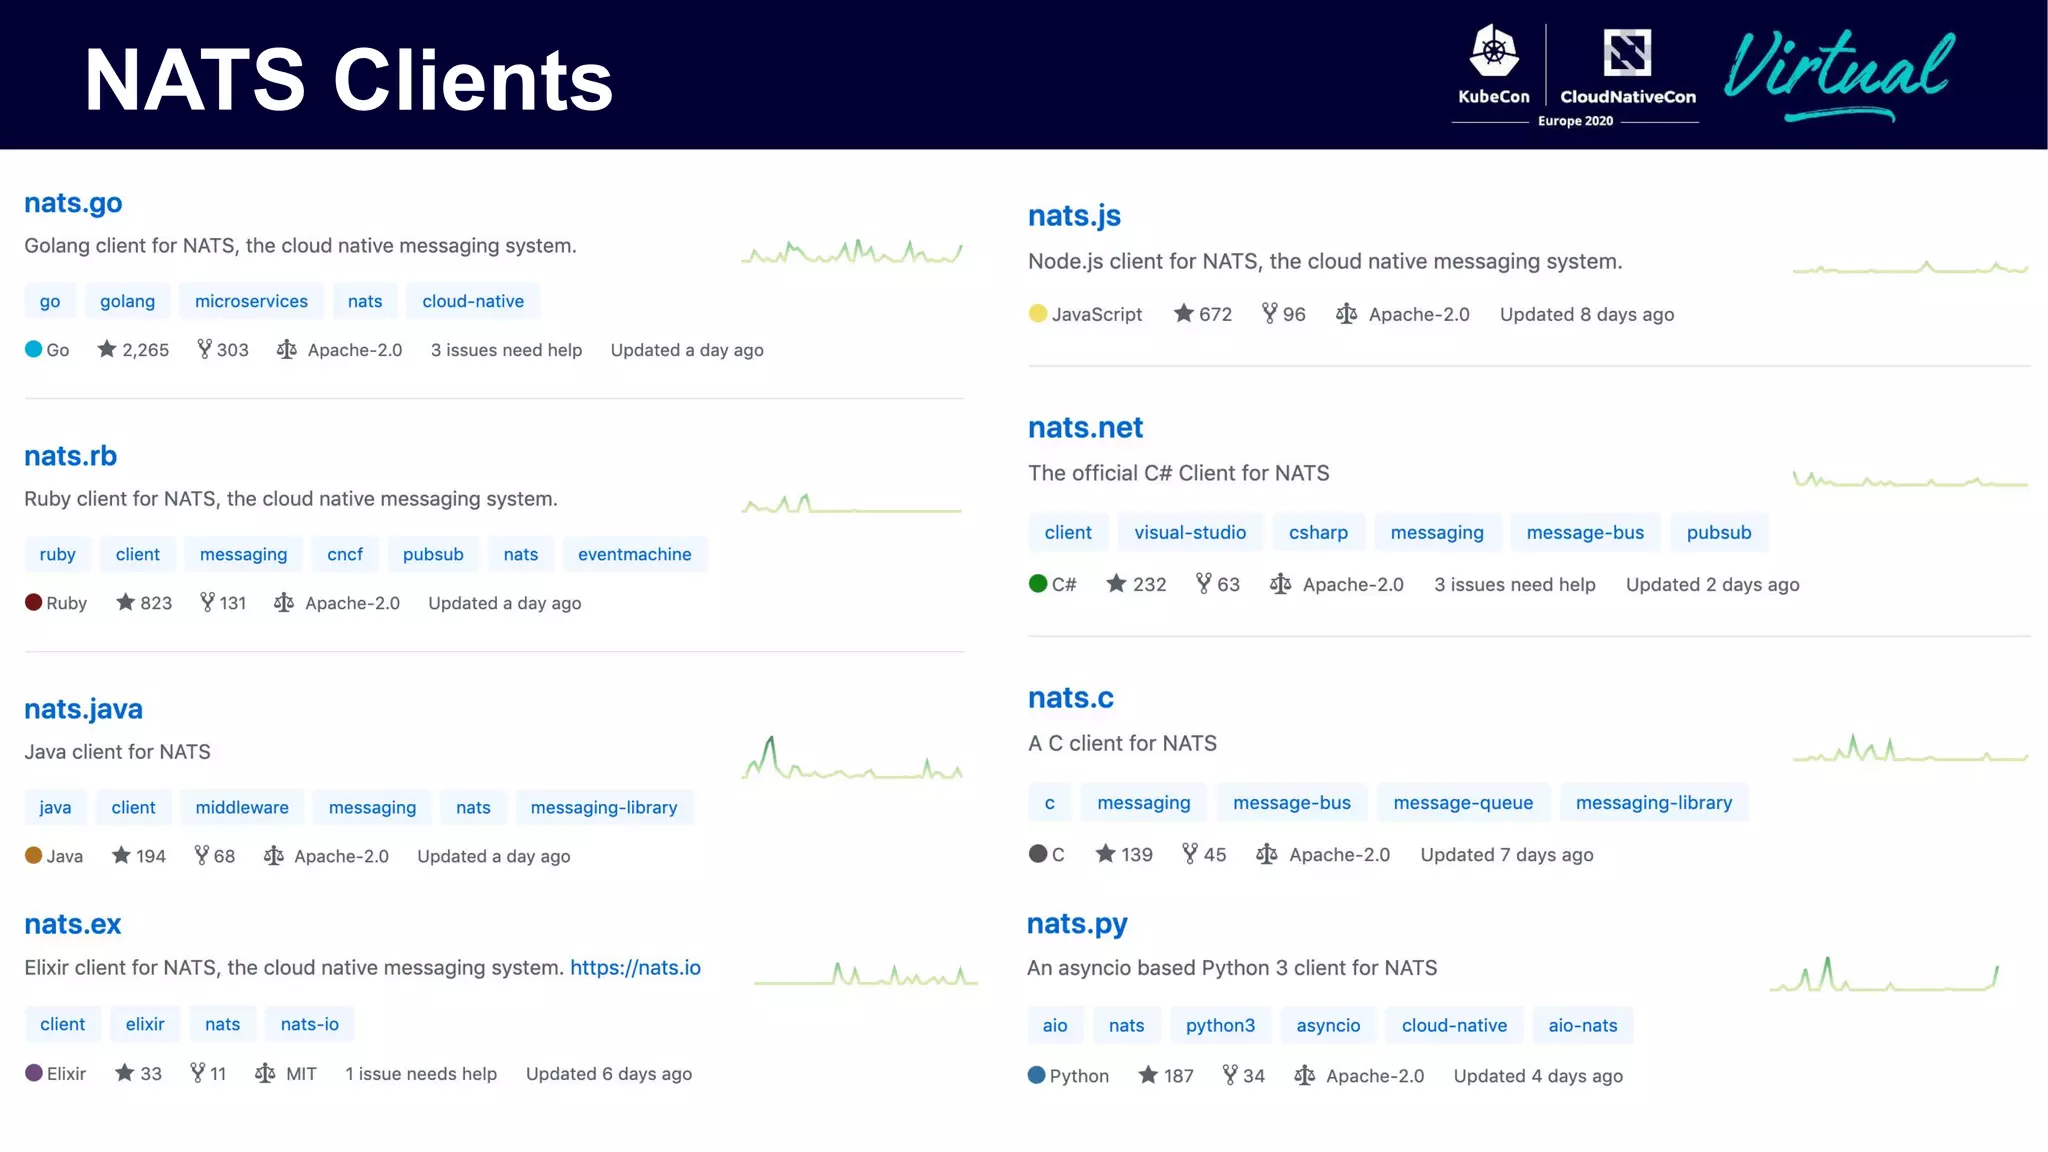Viewport: 2048px width, 1152px height.
Task: Click the license scale icon for nats.c
Action: tap(1266, 854)
